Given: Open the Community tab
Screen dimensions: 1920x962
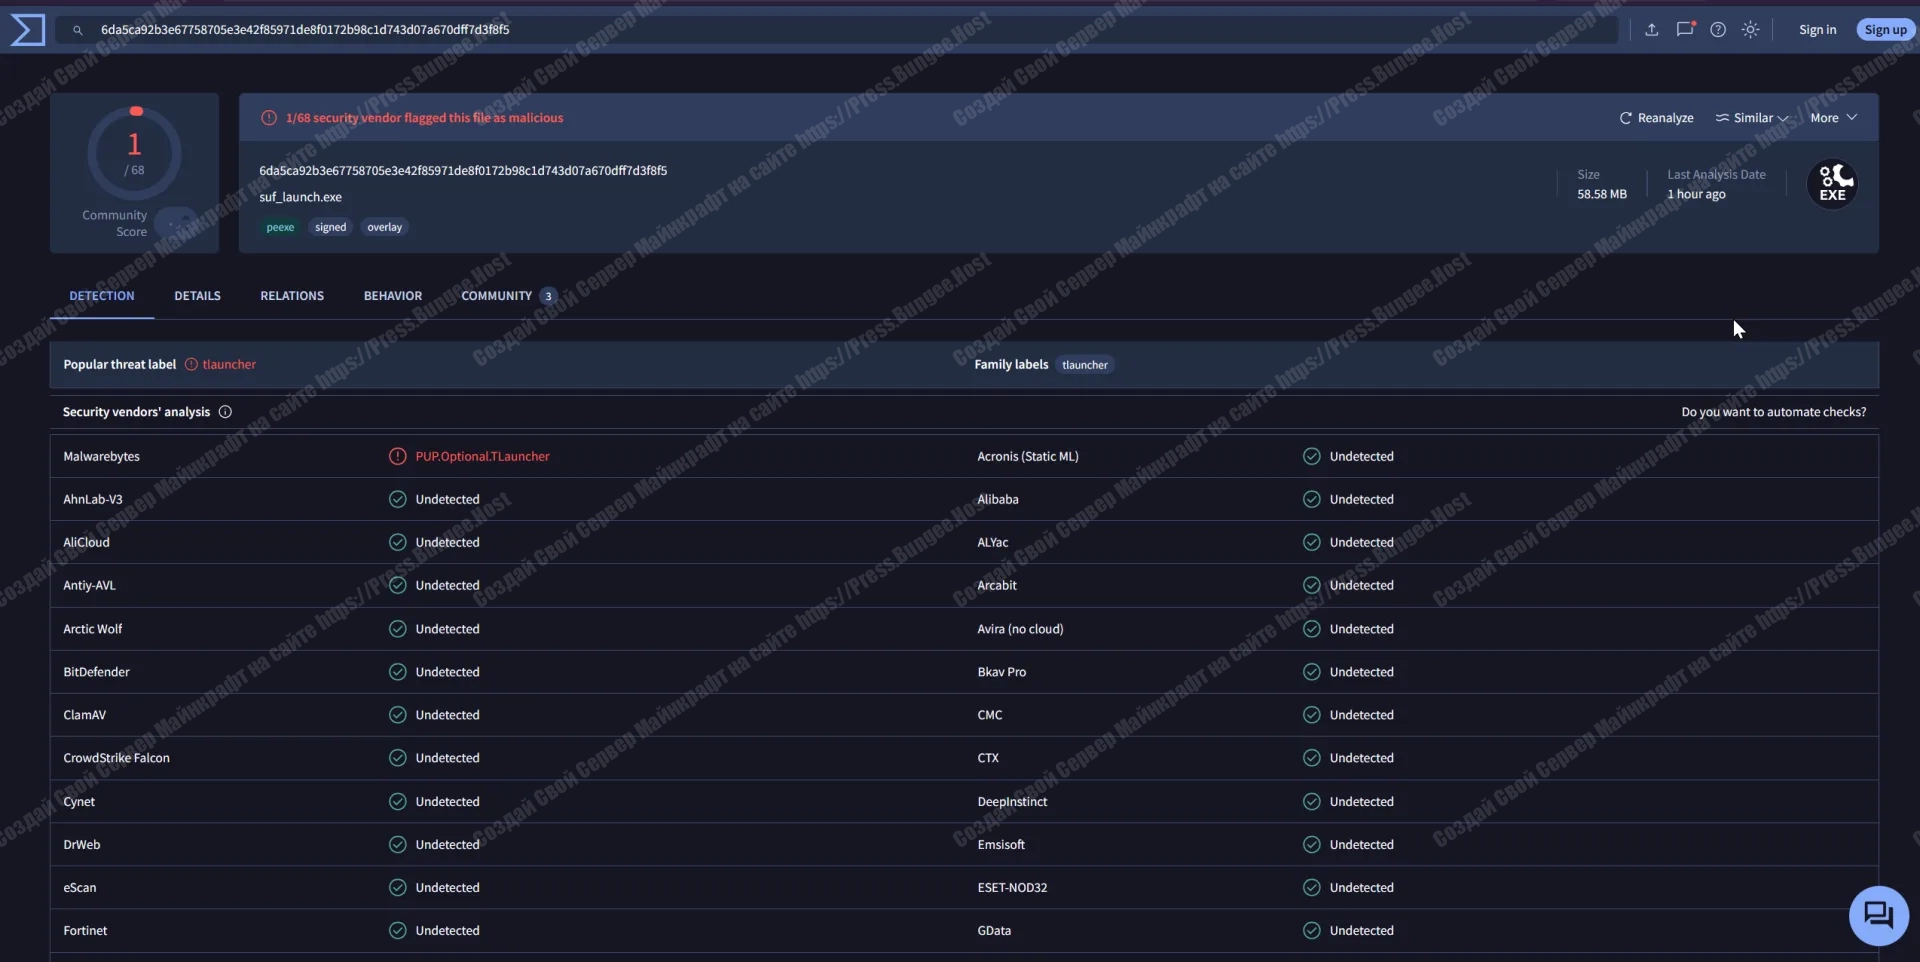Looking at the screenshot, I should click(x=507, y=296).
